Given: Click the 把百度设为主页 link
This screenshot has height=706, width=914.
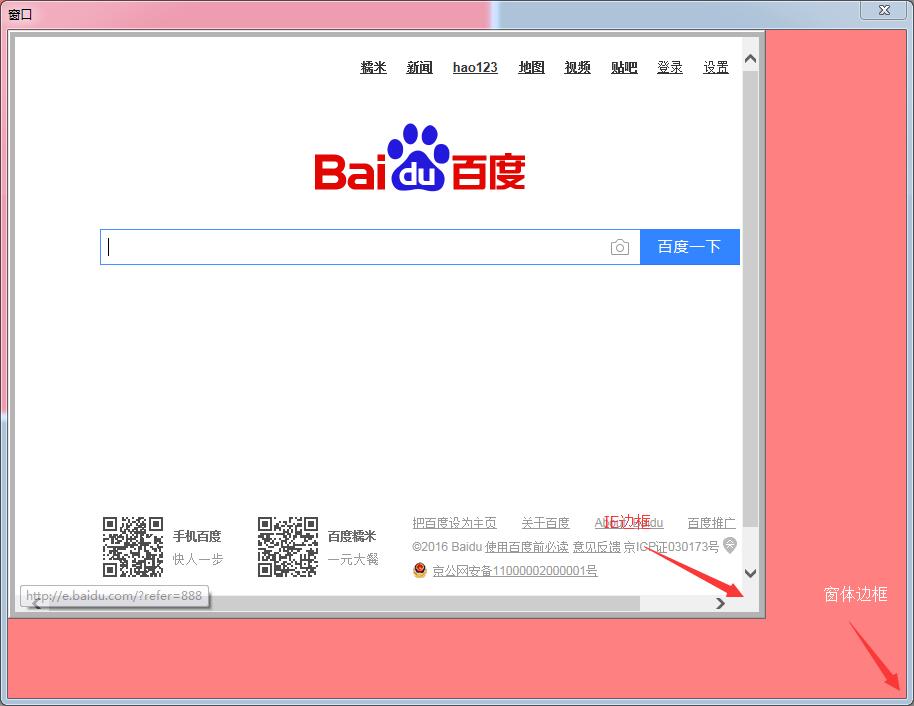Looking at the screenshot, I should (455, 523).
